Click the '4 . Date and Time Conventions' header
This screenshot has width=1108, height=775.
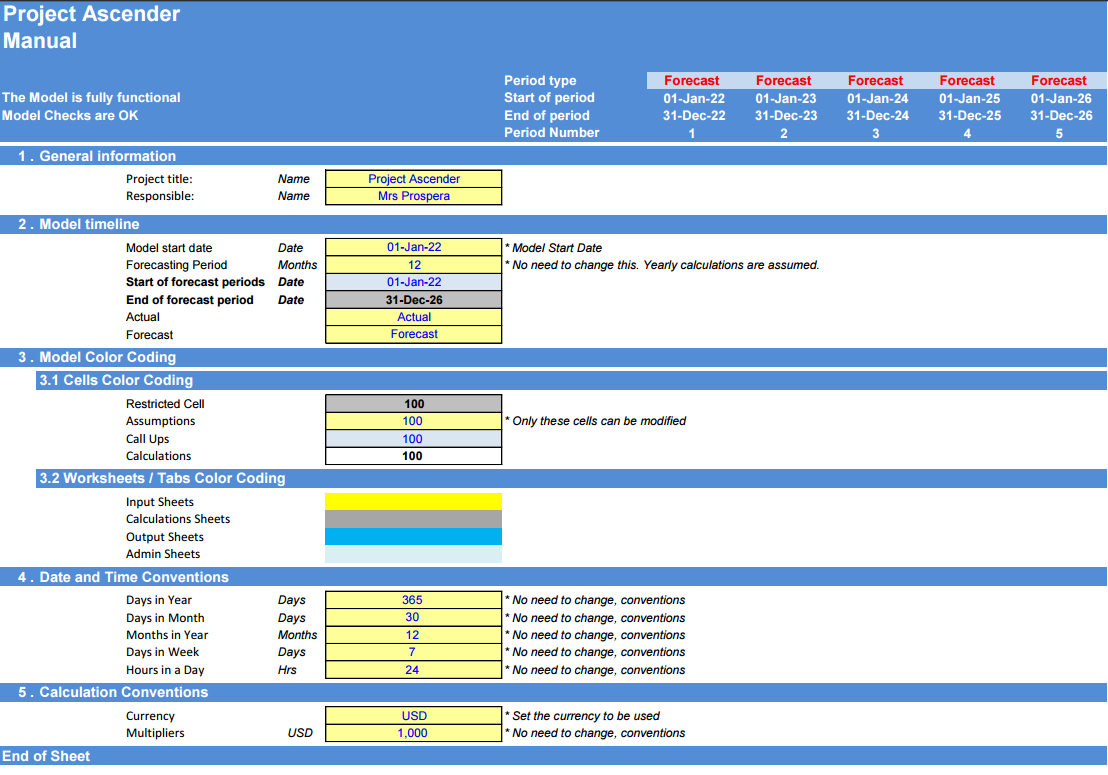coord(553,576)
